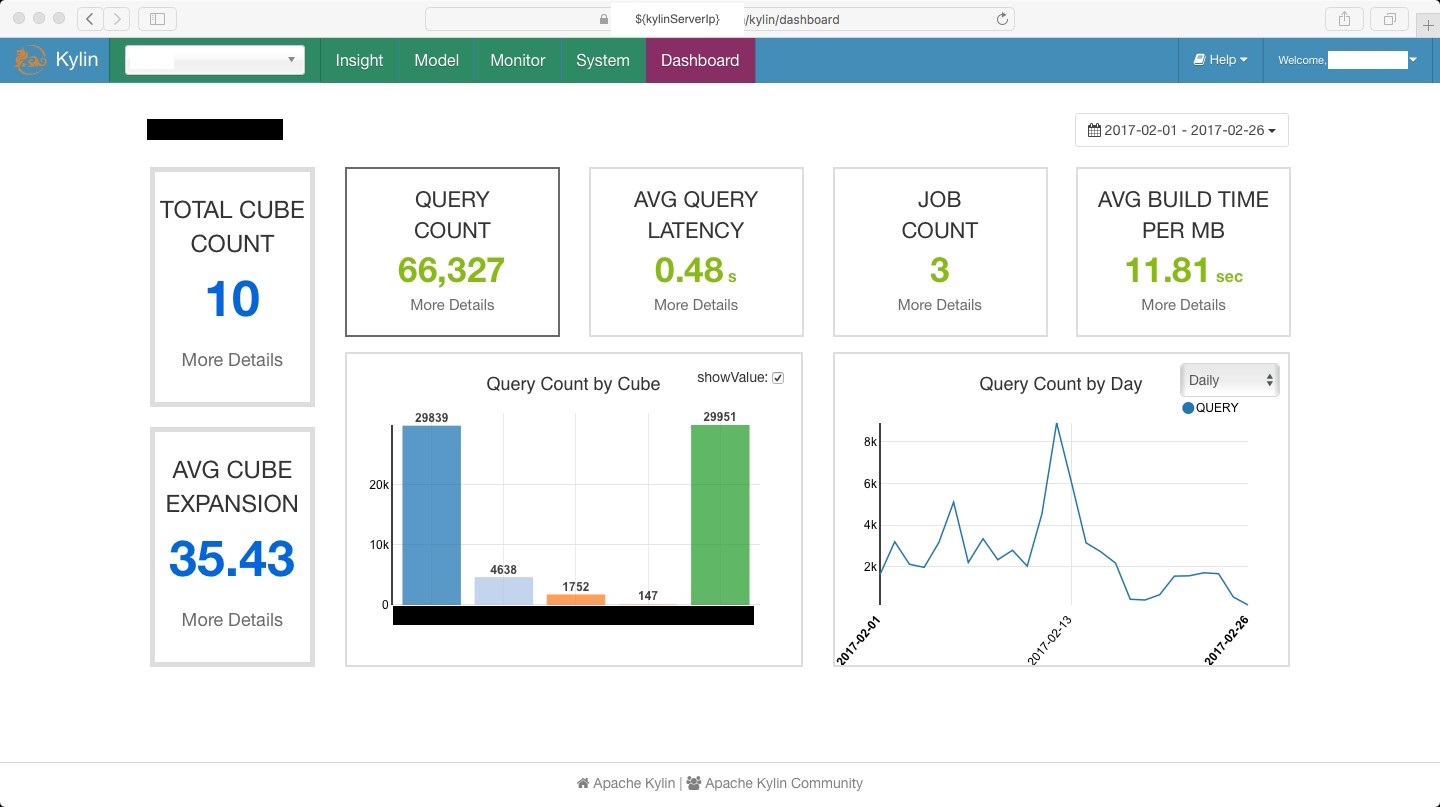Screen dimensions: 1440x807
Task: Visit the Apache Kylin Community link
Action: (783, 783)
